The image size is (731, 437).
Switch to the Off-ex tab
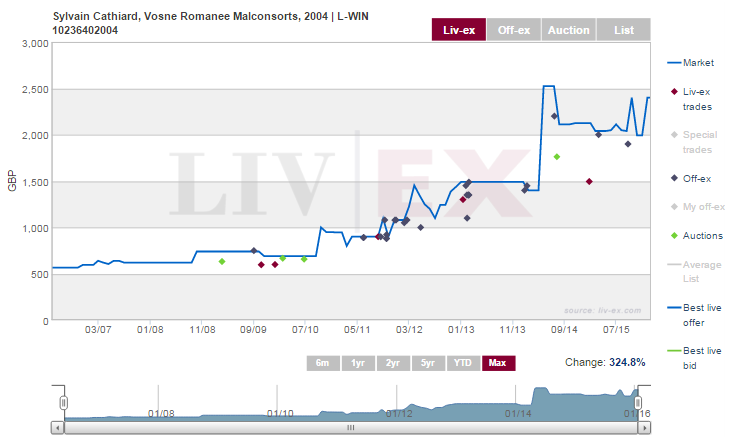pos(514,30)
